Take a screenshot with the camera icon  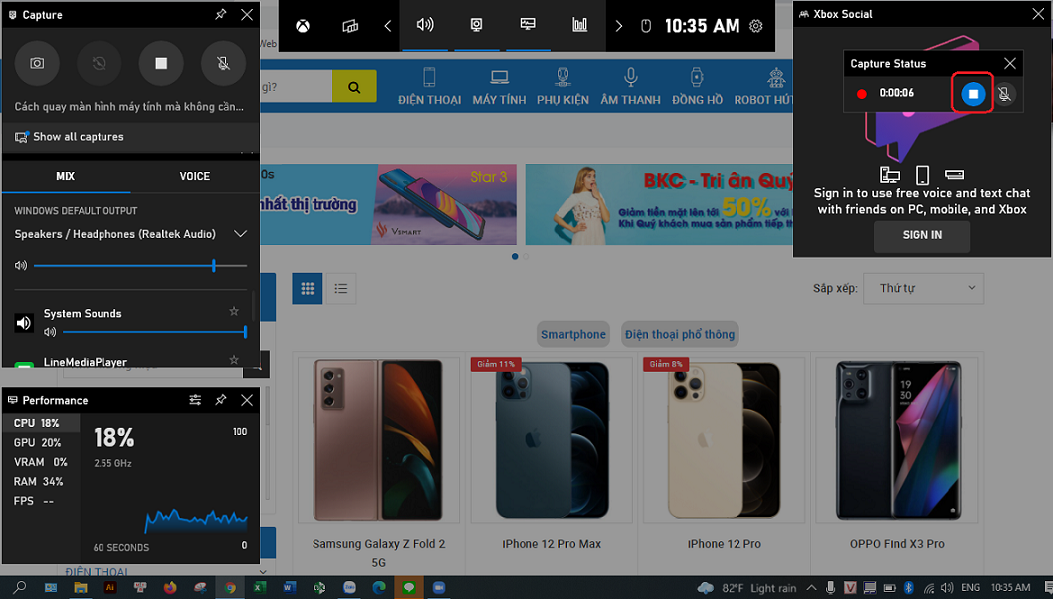point(37,63)
